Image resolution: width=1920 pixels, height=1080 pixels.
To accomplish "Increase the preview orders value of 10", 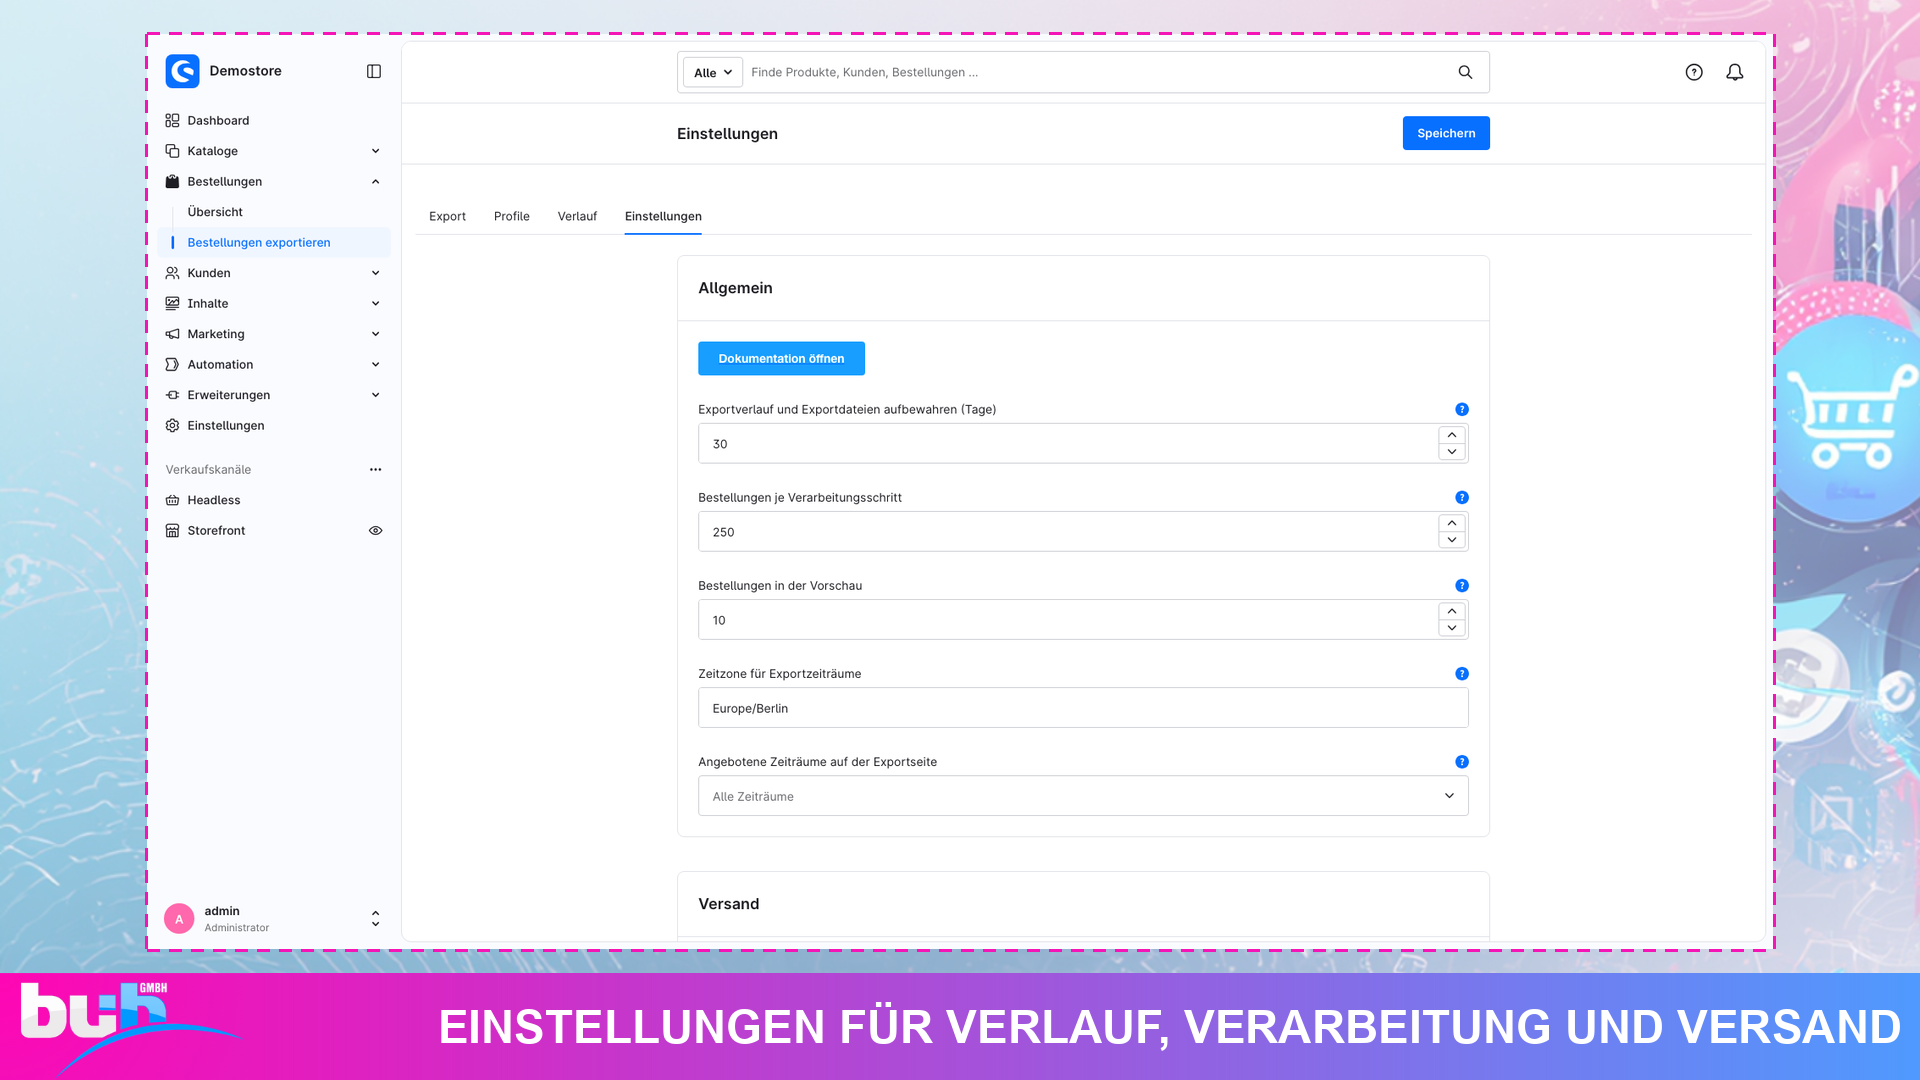I will [1452, 611].
